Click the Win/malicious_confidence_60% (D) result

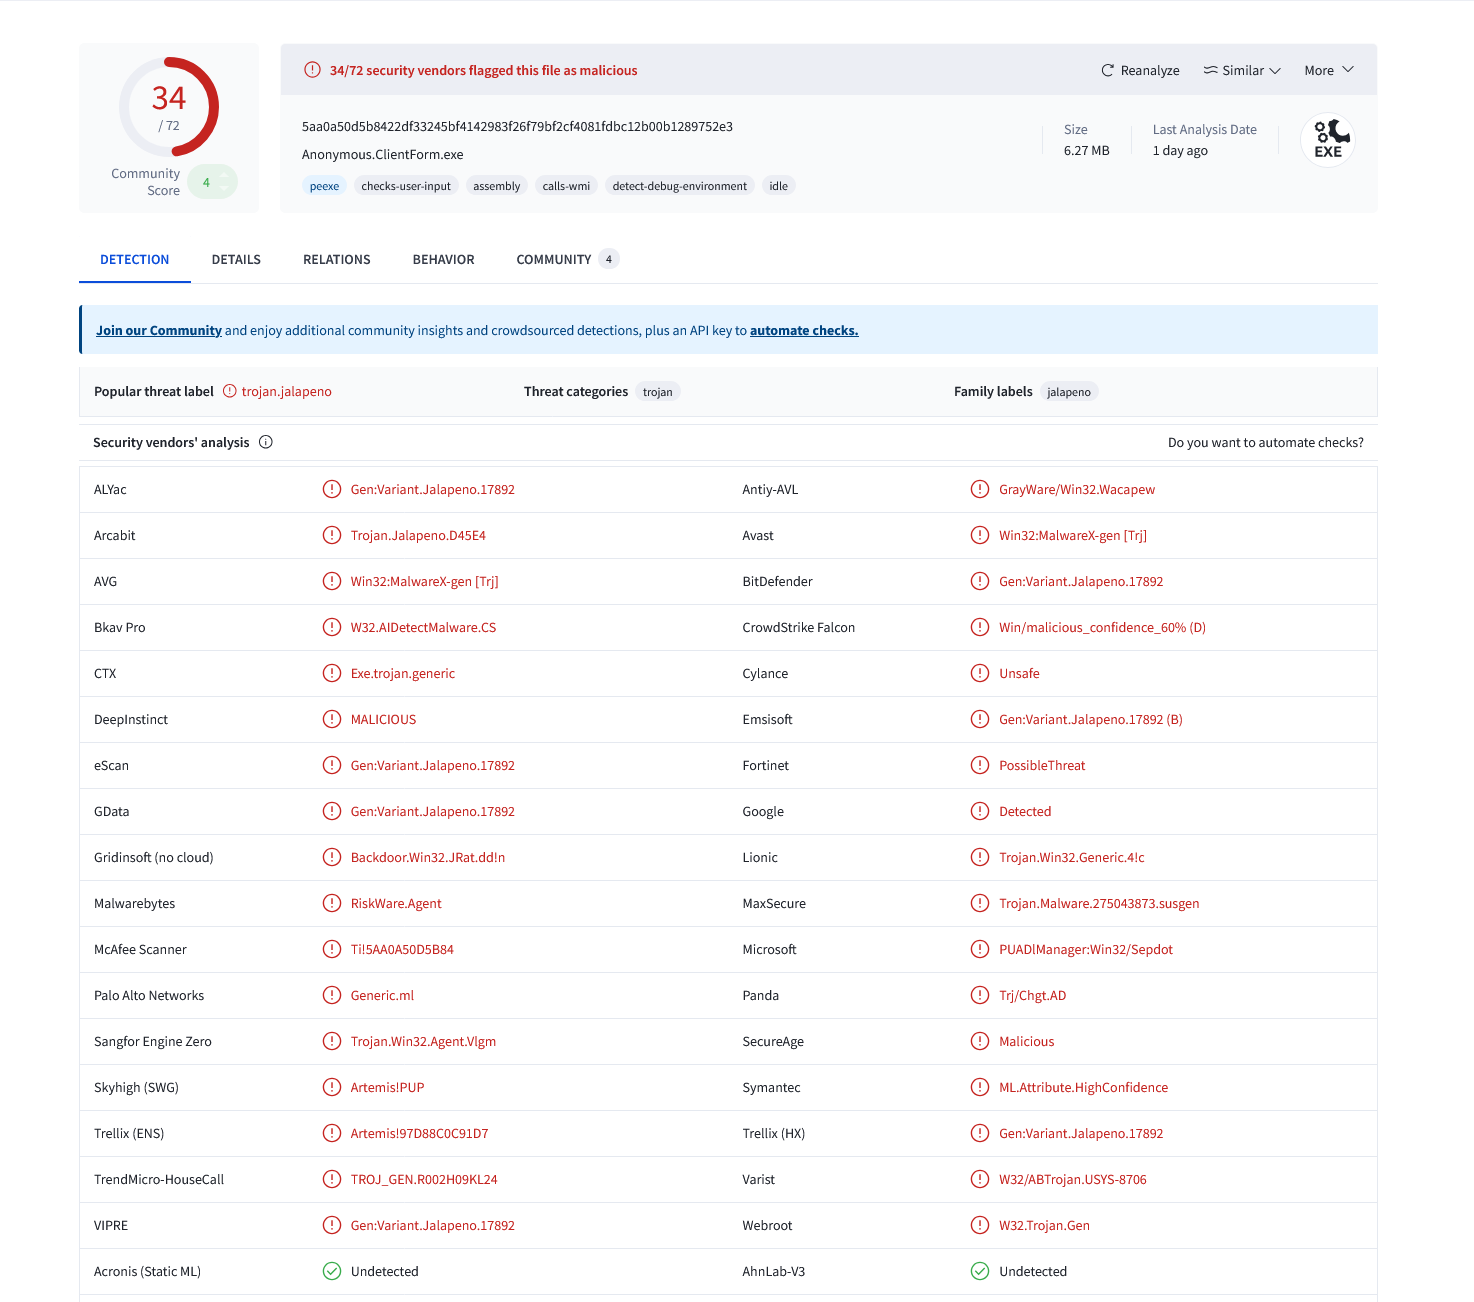[1103, 627]
